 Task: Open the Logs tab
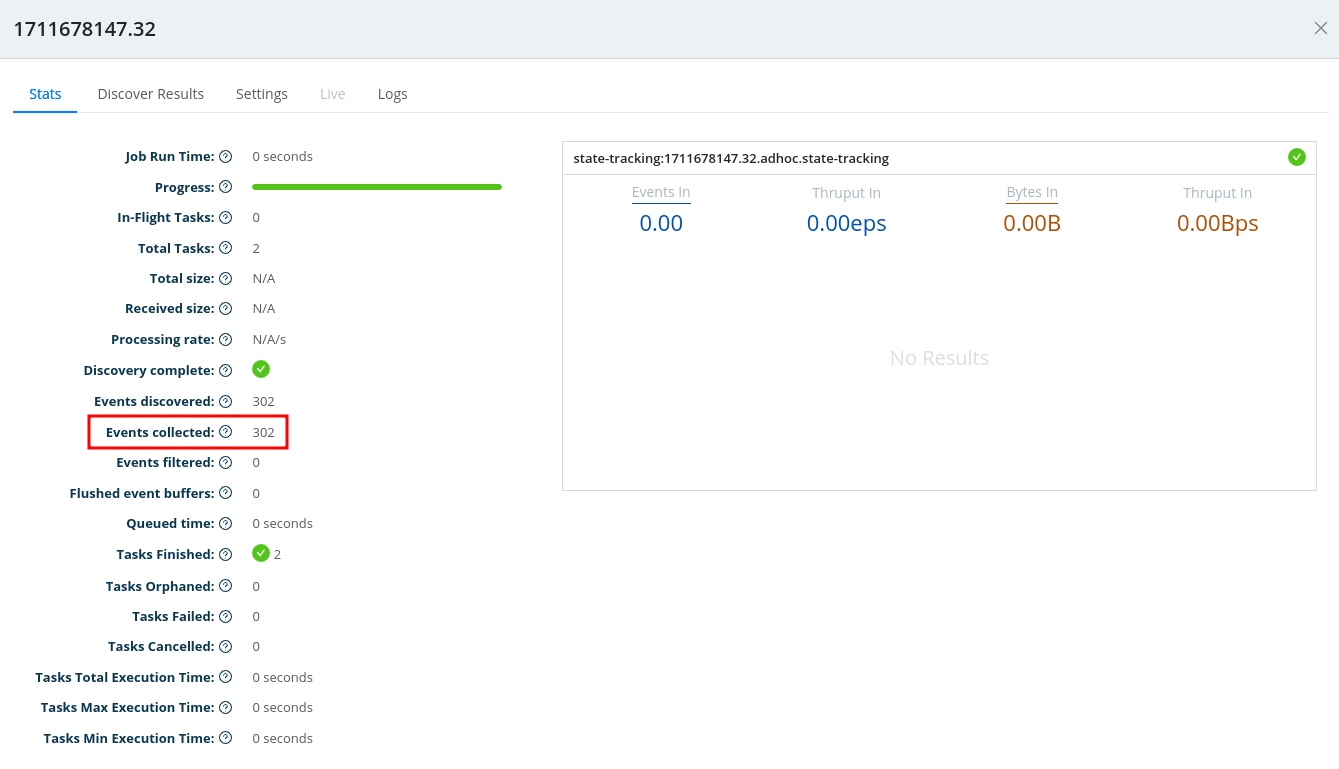point(392,94)
